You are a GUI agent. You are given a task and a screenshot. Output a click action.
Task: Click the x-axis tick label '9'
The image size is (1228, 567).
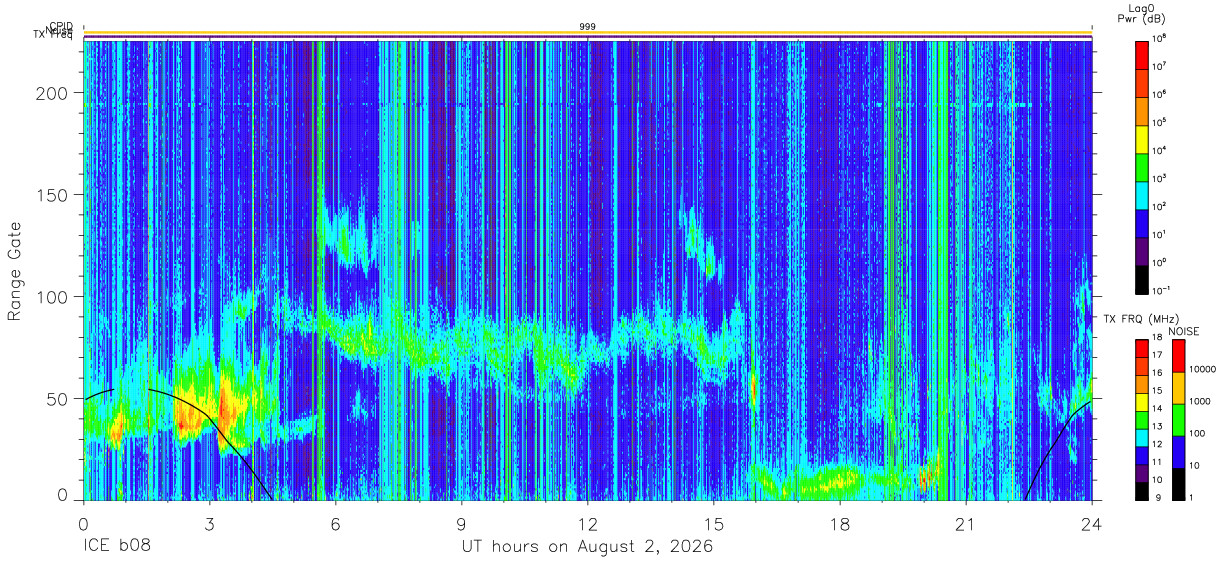[461, 523]
